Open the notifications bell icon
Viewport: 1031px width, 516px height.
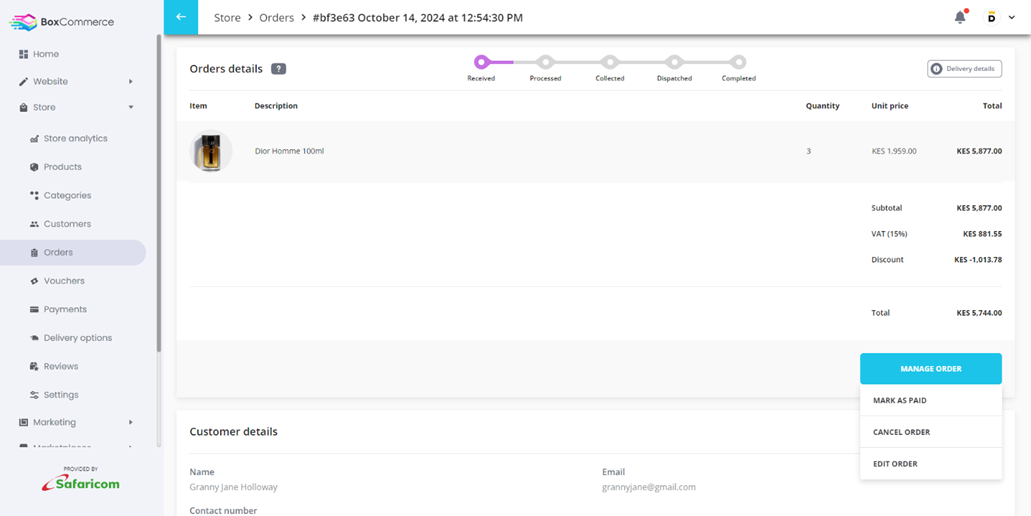point(961,17)
